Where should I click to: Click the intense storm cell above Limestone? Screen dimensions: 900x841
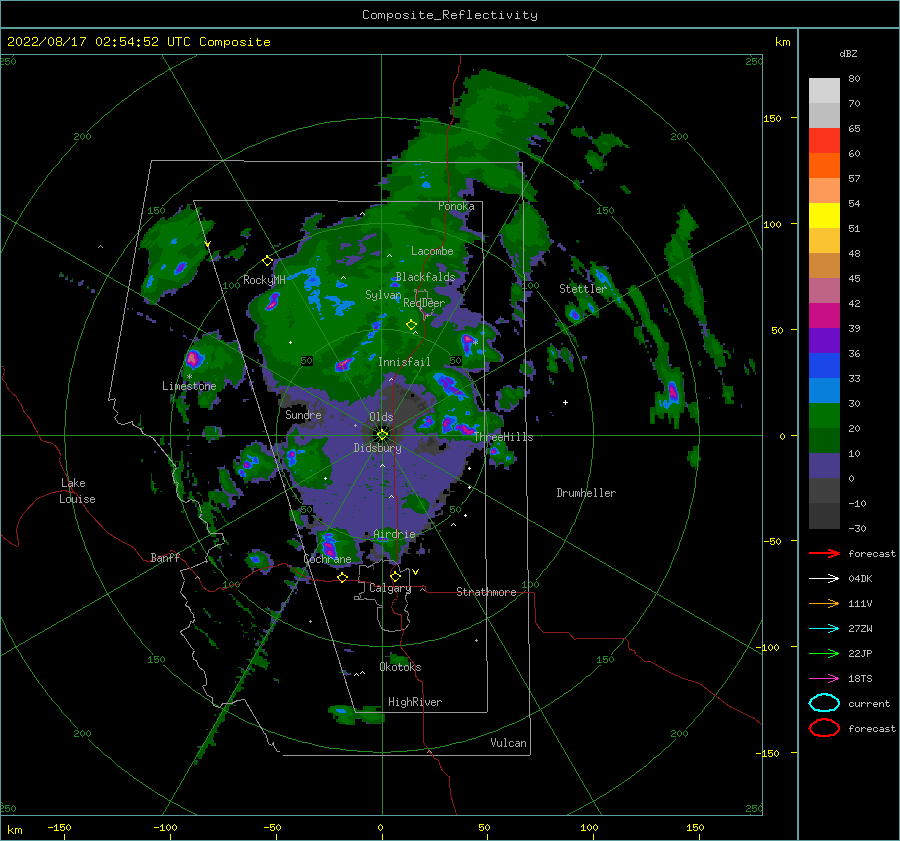pos(194,359)
